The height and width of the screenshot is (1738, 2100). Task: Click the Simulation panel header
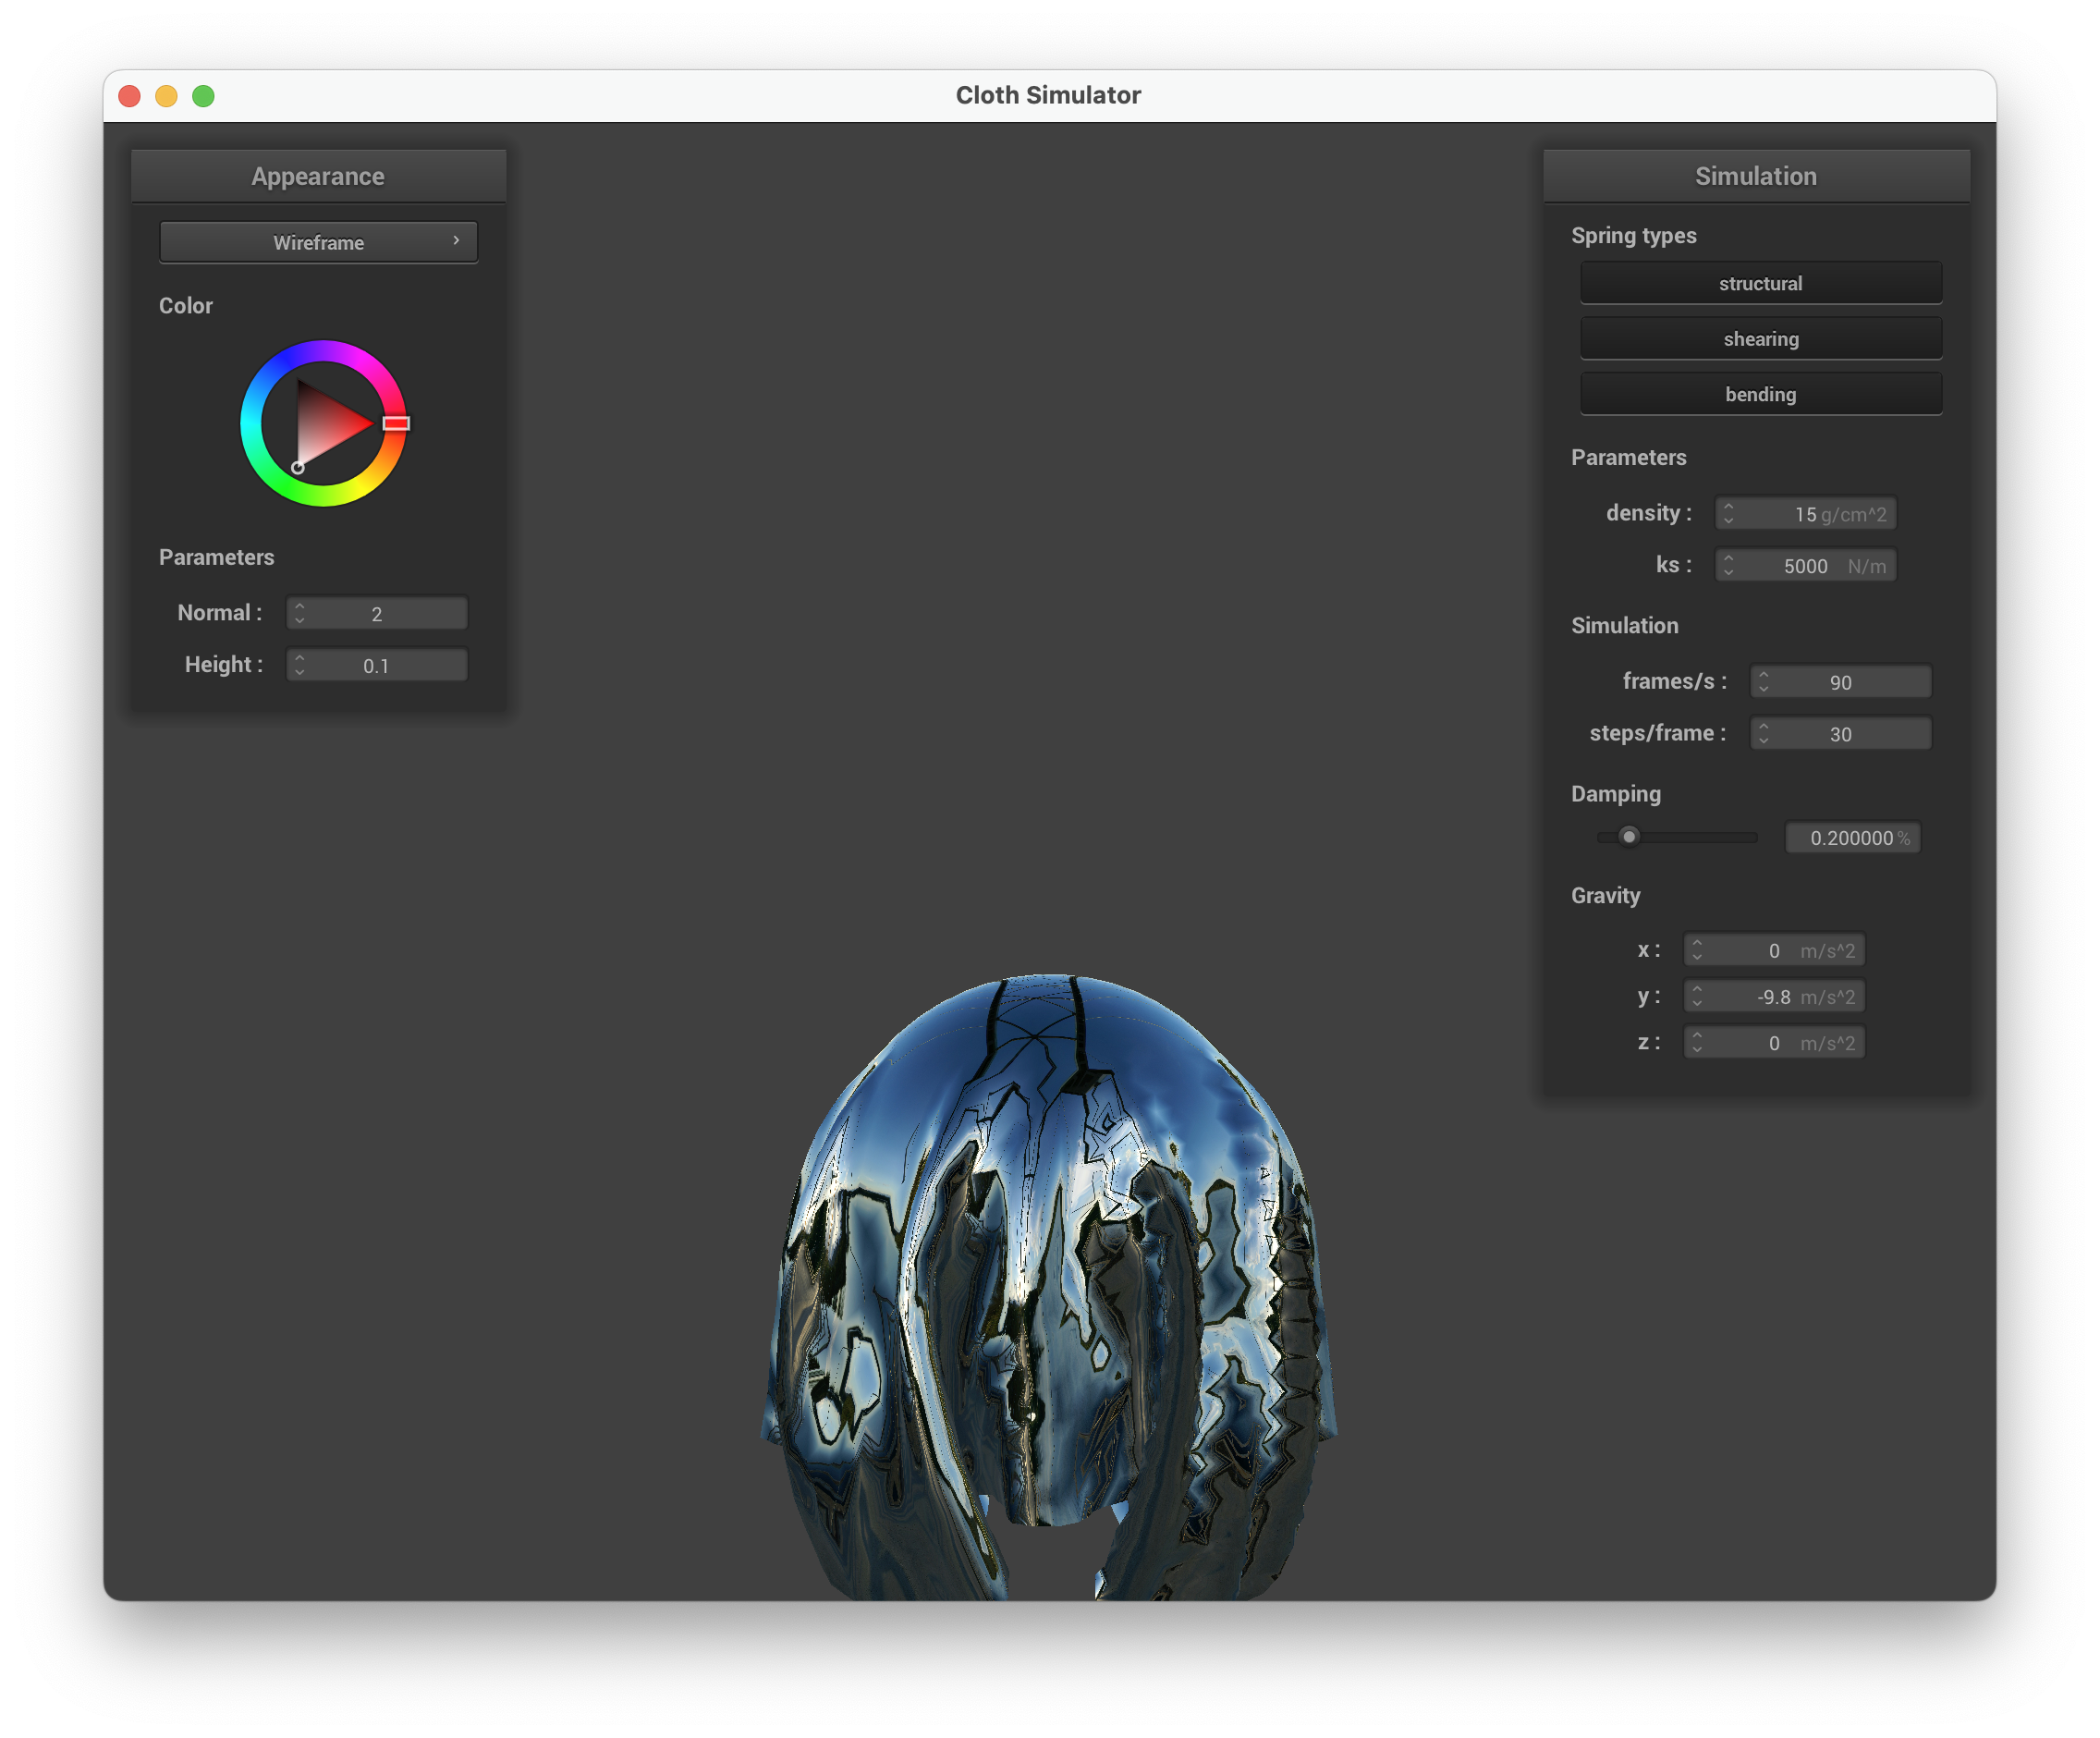point(1755,176)
